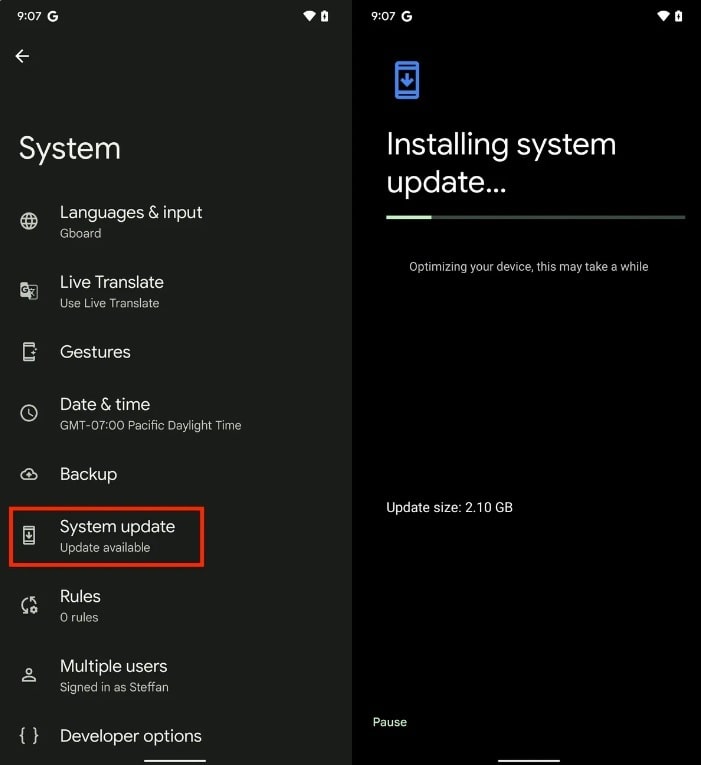
Task: Tap the back arrow on System screen
Action: click(x=22, y=56)
